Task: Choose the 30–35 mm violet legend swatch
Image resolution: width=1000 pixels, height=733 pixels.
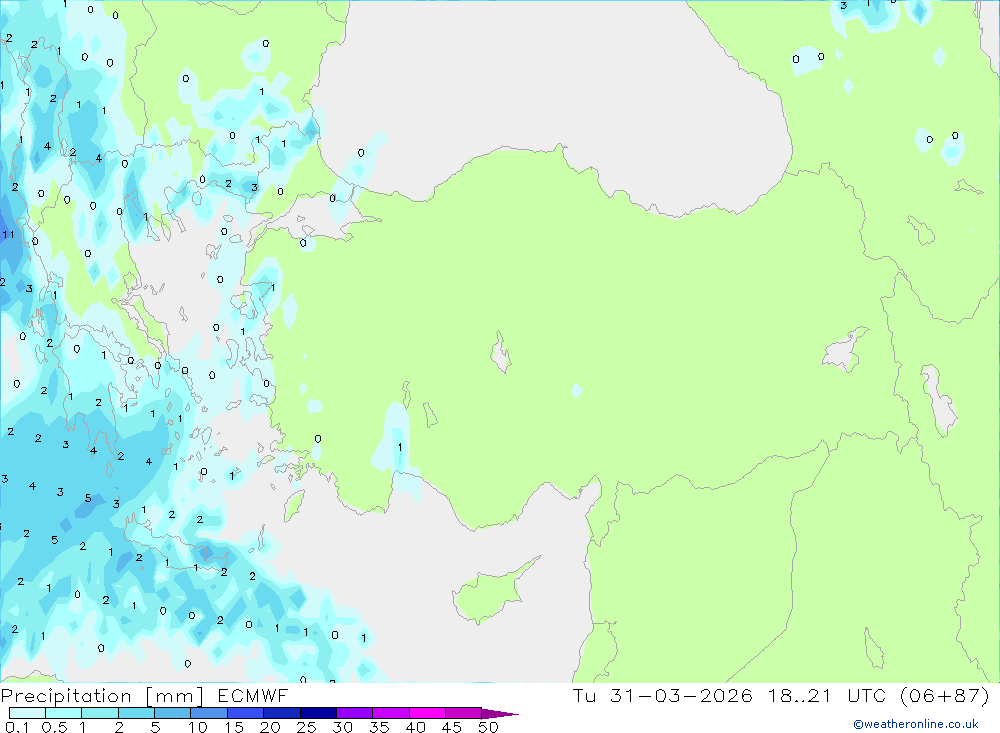Action: coord(355,713)
